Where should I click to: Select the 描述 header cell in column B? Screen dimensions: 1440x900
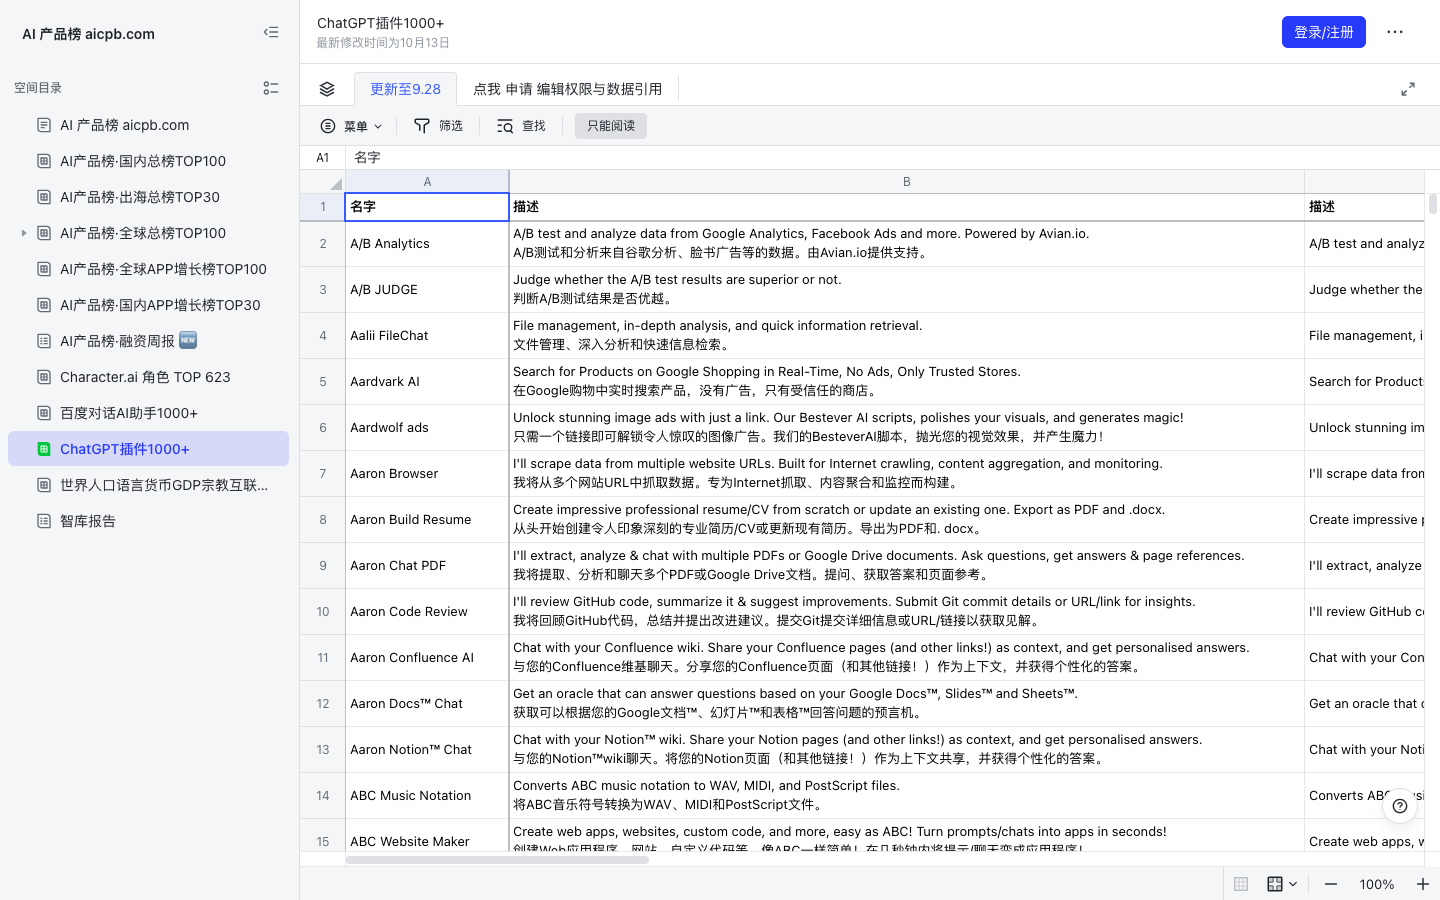pos(907,207)
